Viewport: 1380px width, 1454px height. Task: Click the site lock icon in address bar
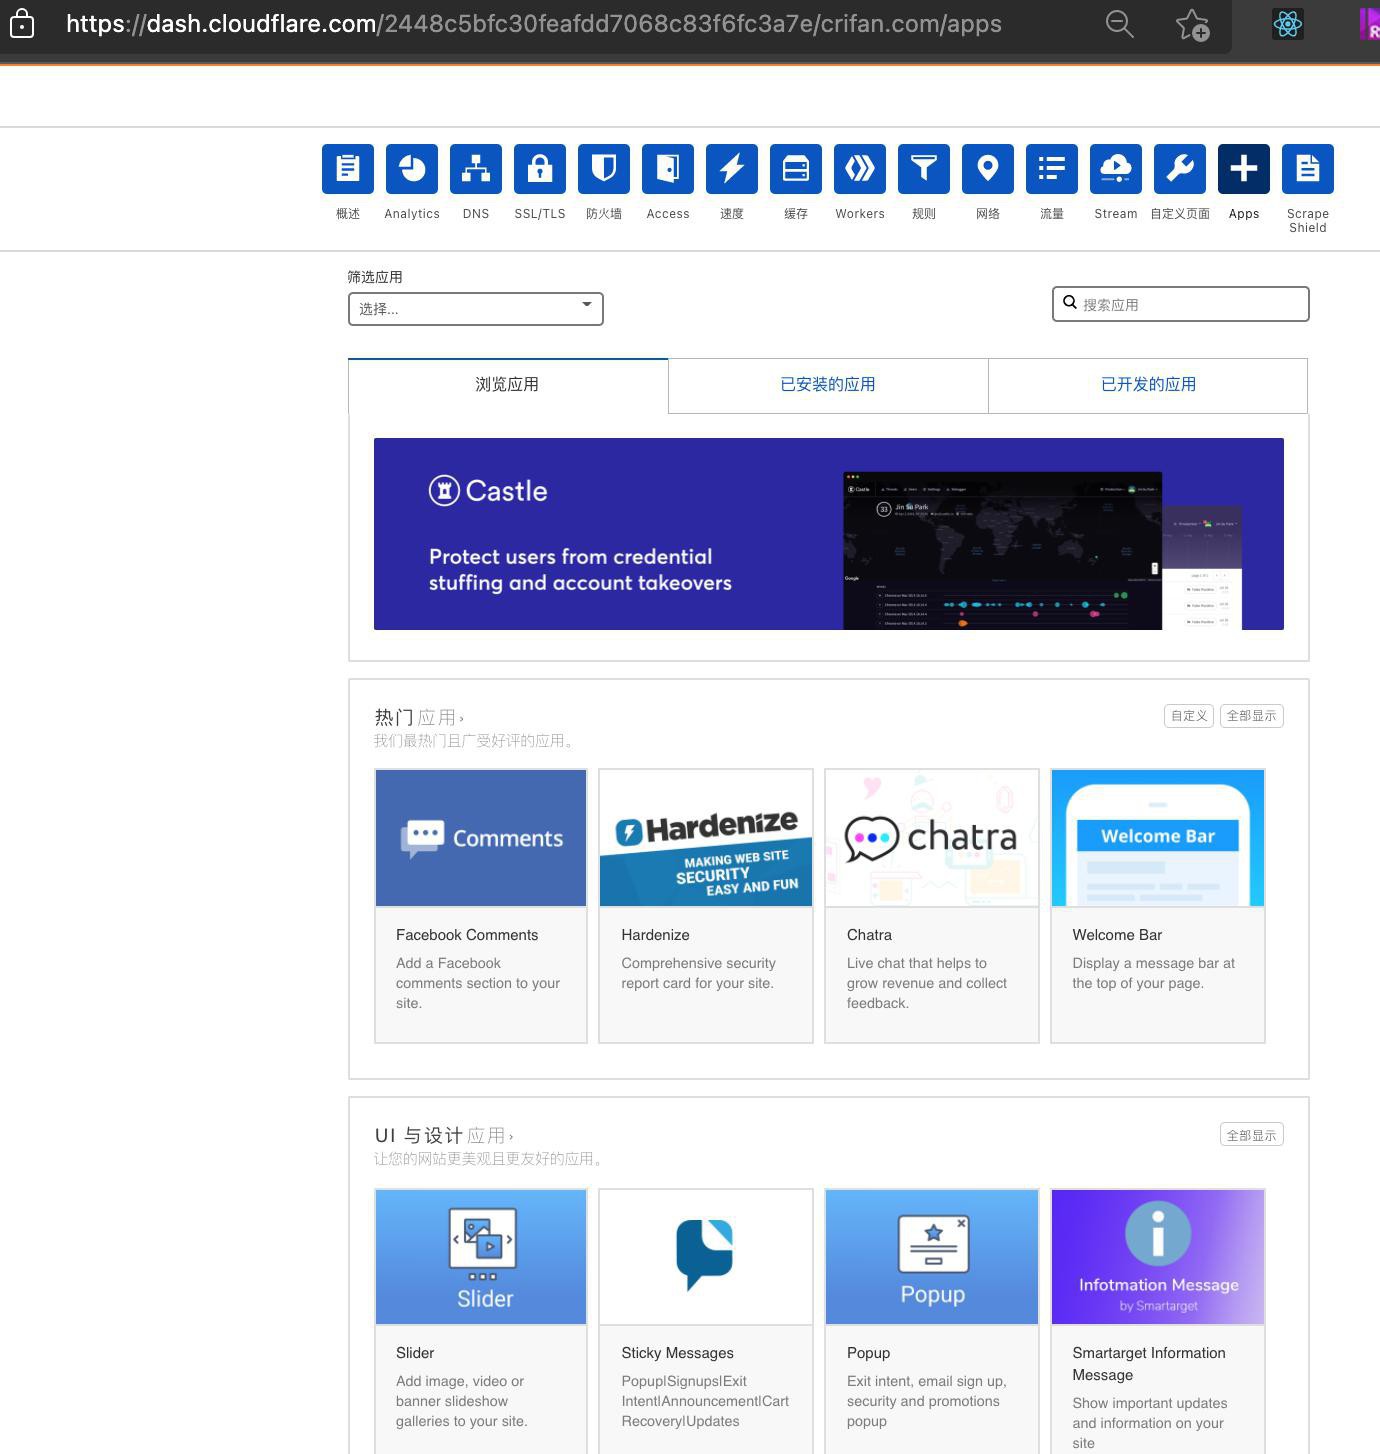22,23
